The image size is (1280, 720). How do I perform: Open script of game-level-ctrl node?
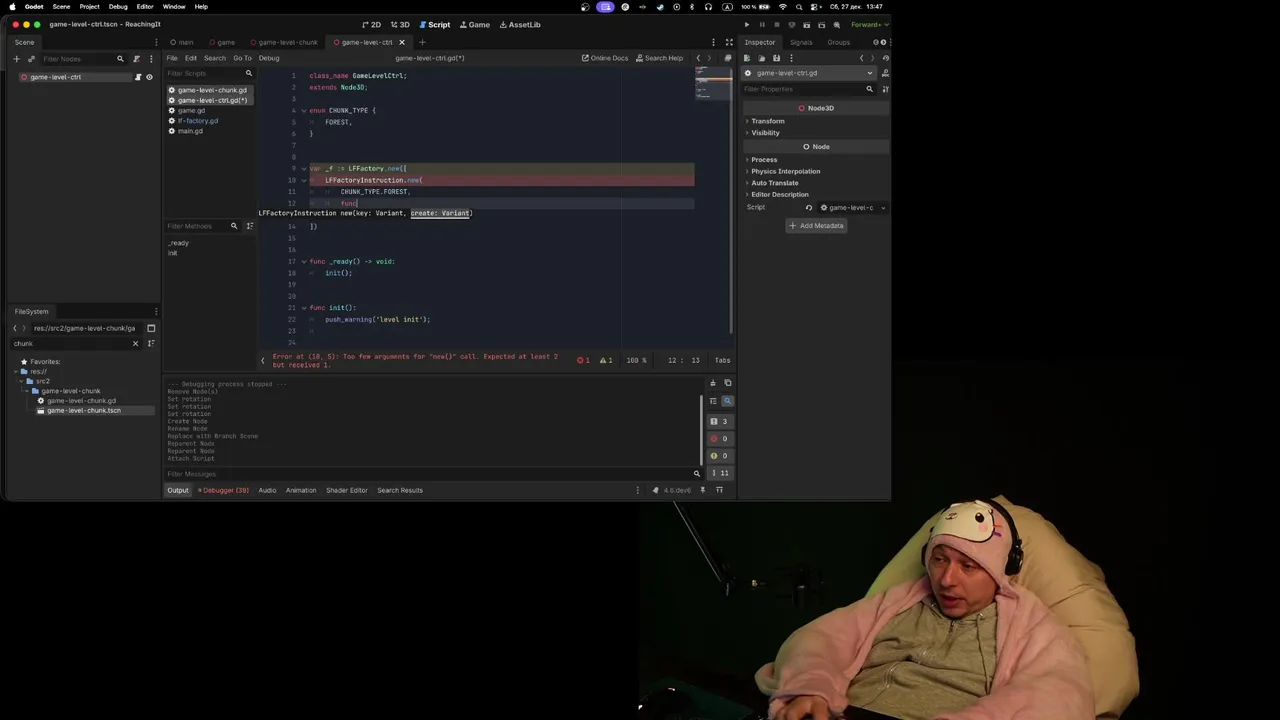point(138,77)
